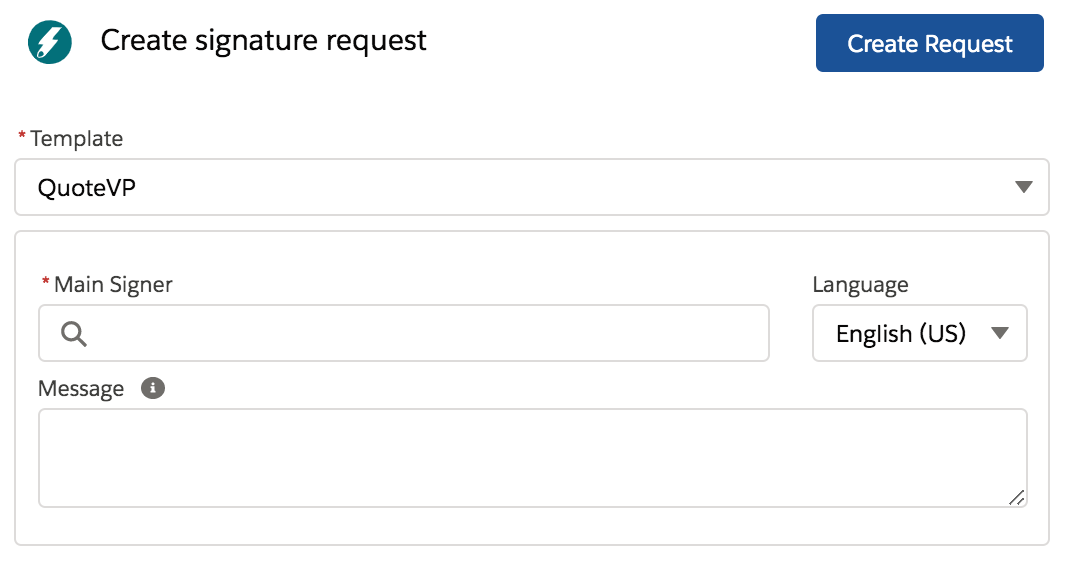Focus the Main Signer search field
The image size is (1066, 586).
point(420,334)
